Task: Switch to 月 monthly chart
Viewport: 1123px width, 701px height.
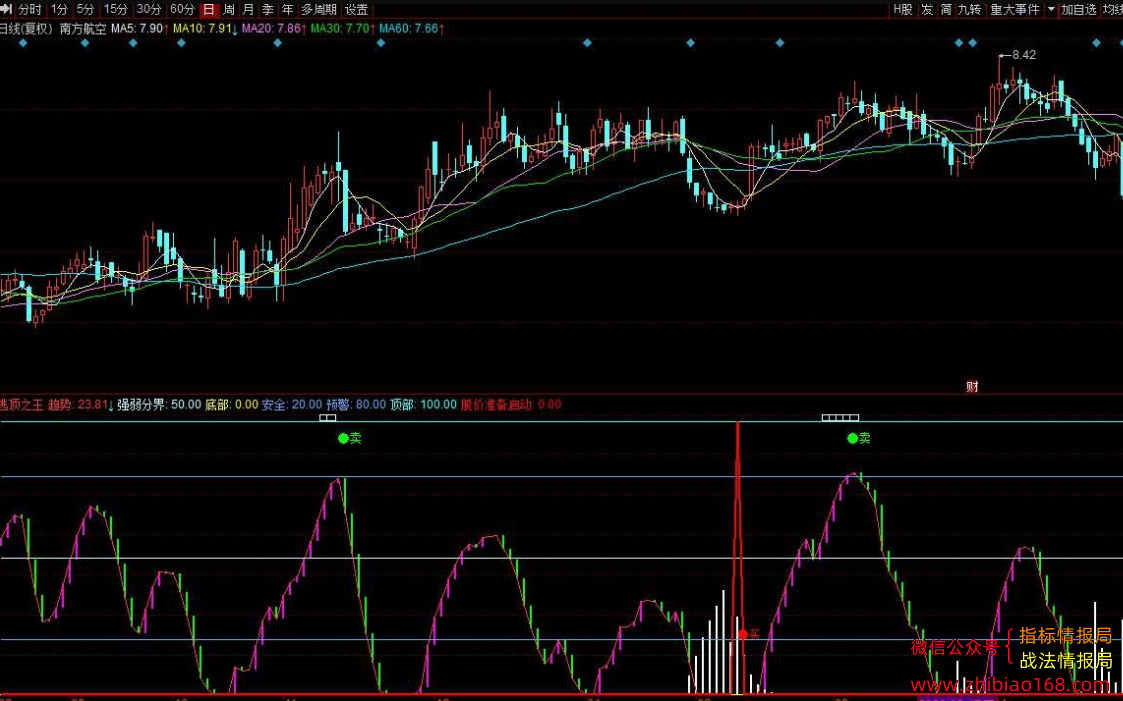Action: [248, 9]
